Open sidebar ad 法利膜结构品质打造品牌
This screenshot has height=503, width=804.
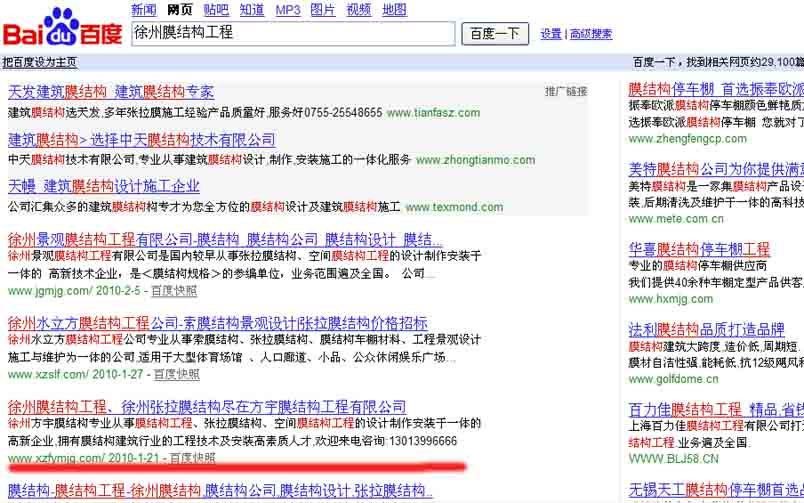[x=707, y=329]
